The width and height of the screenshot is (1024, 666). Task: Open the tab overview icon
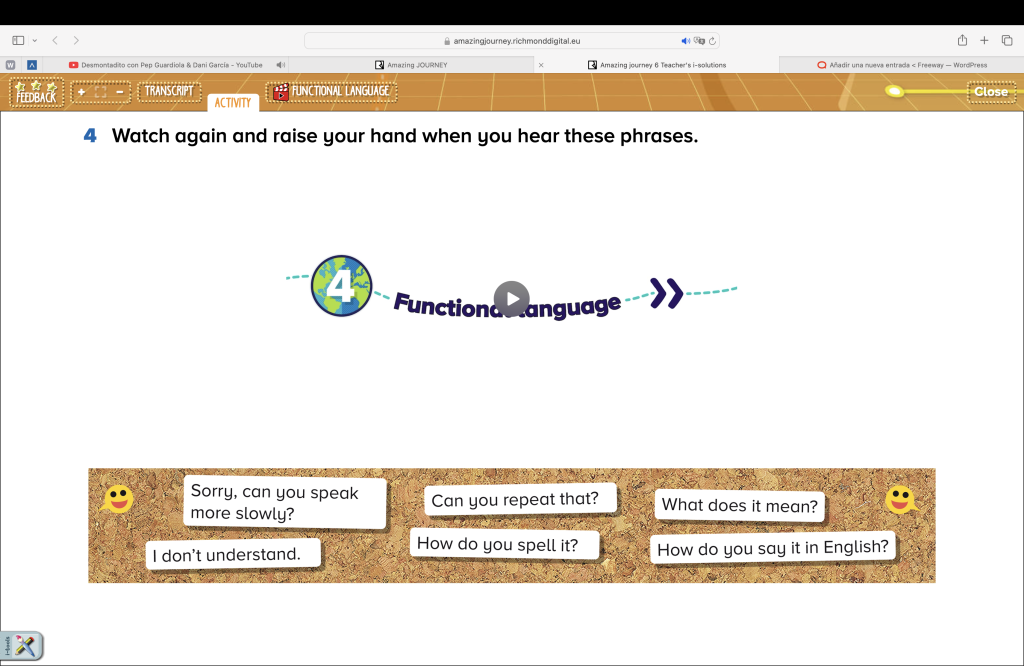(x=1006, y=40)
